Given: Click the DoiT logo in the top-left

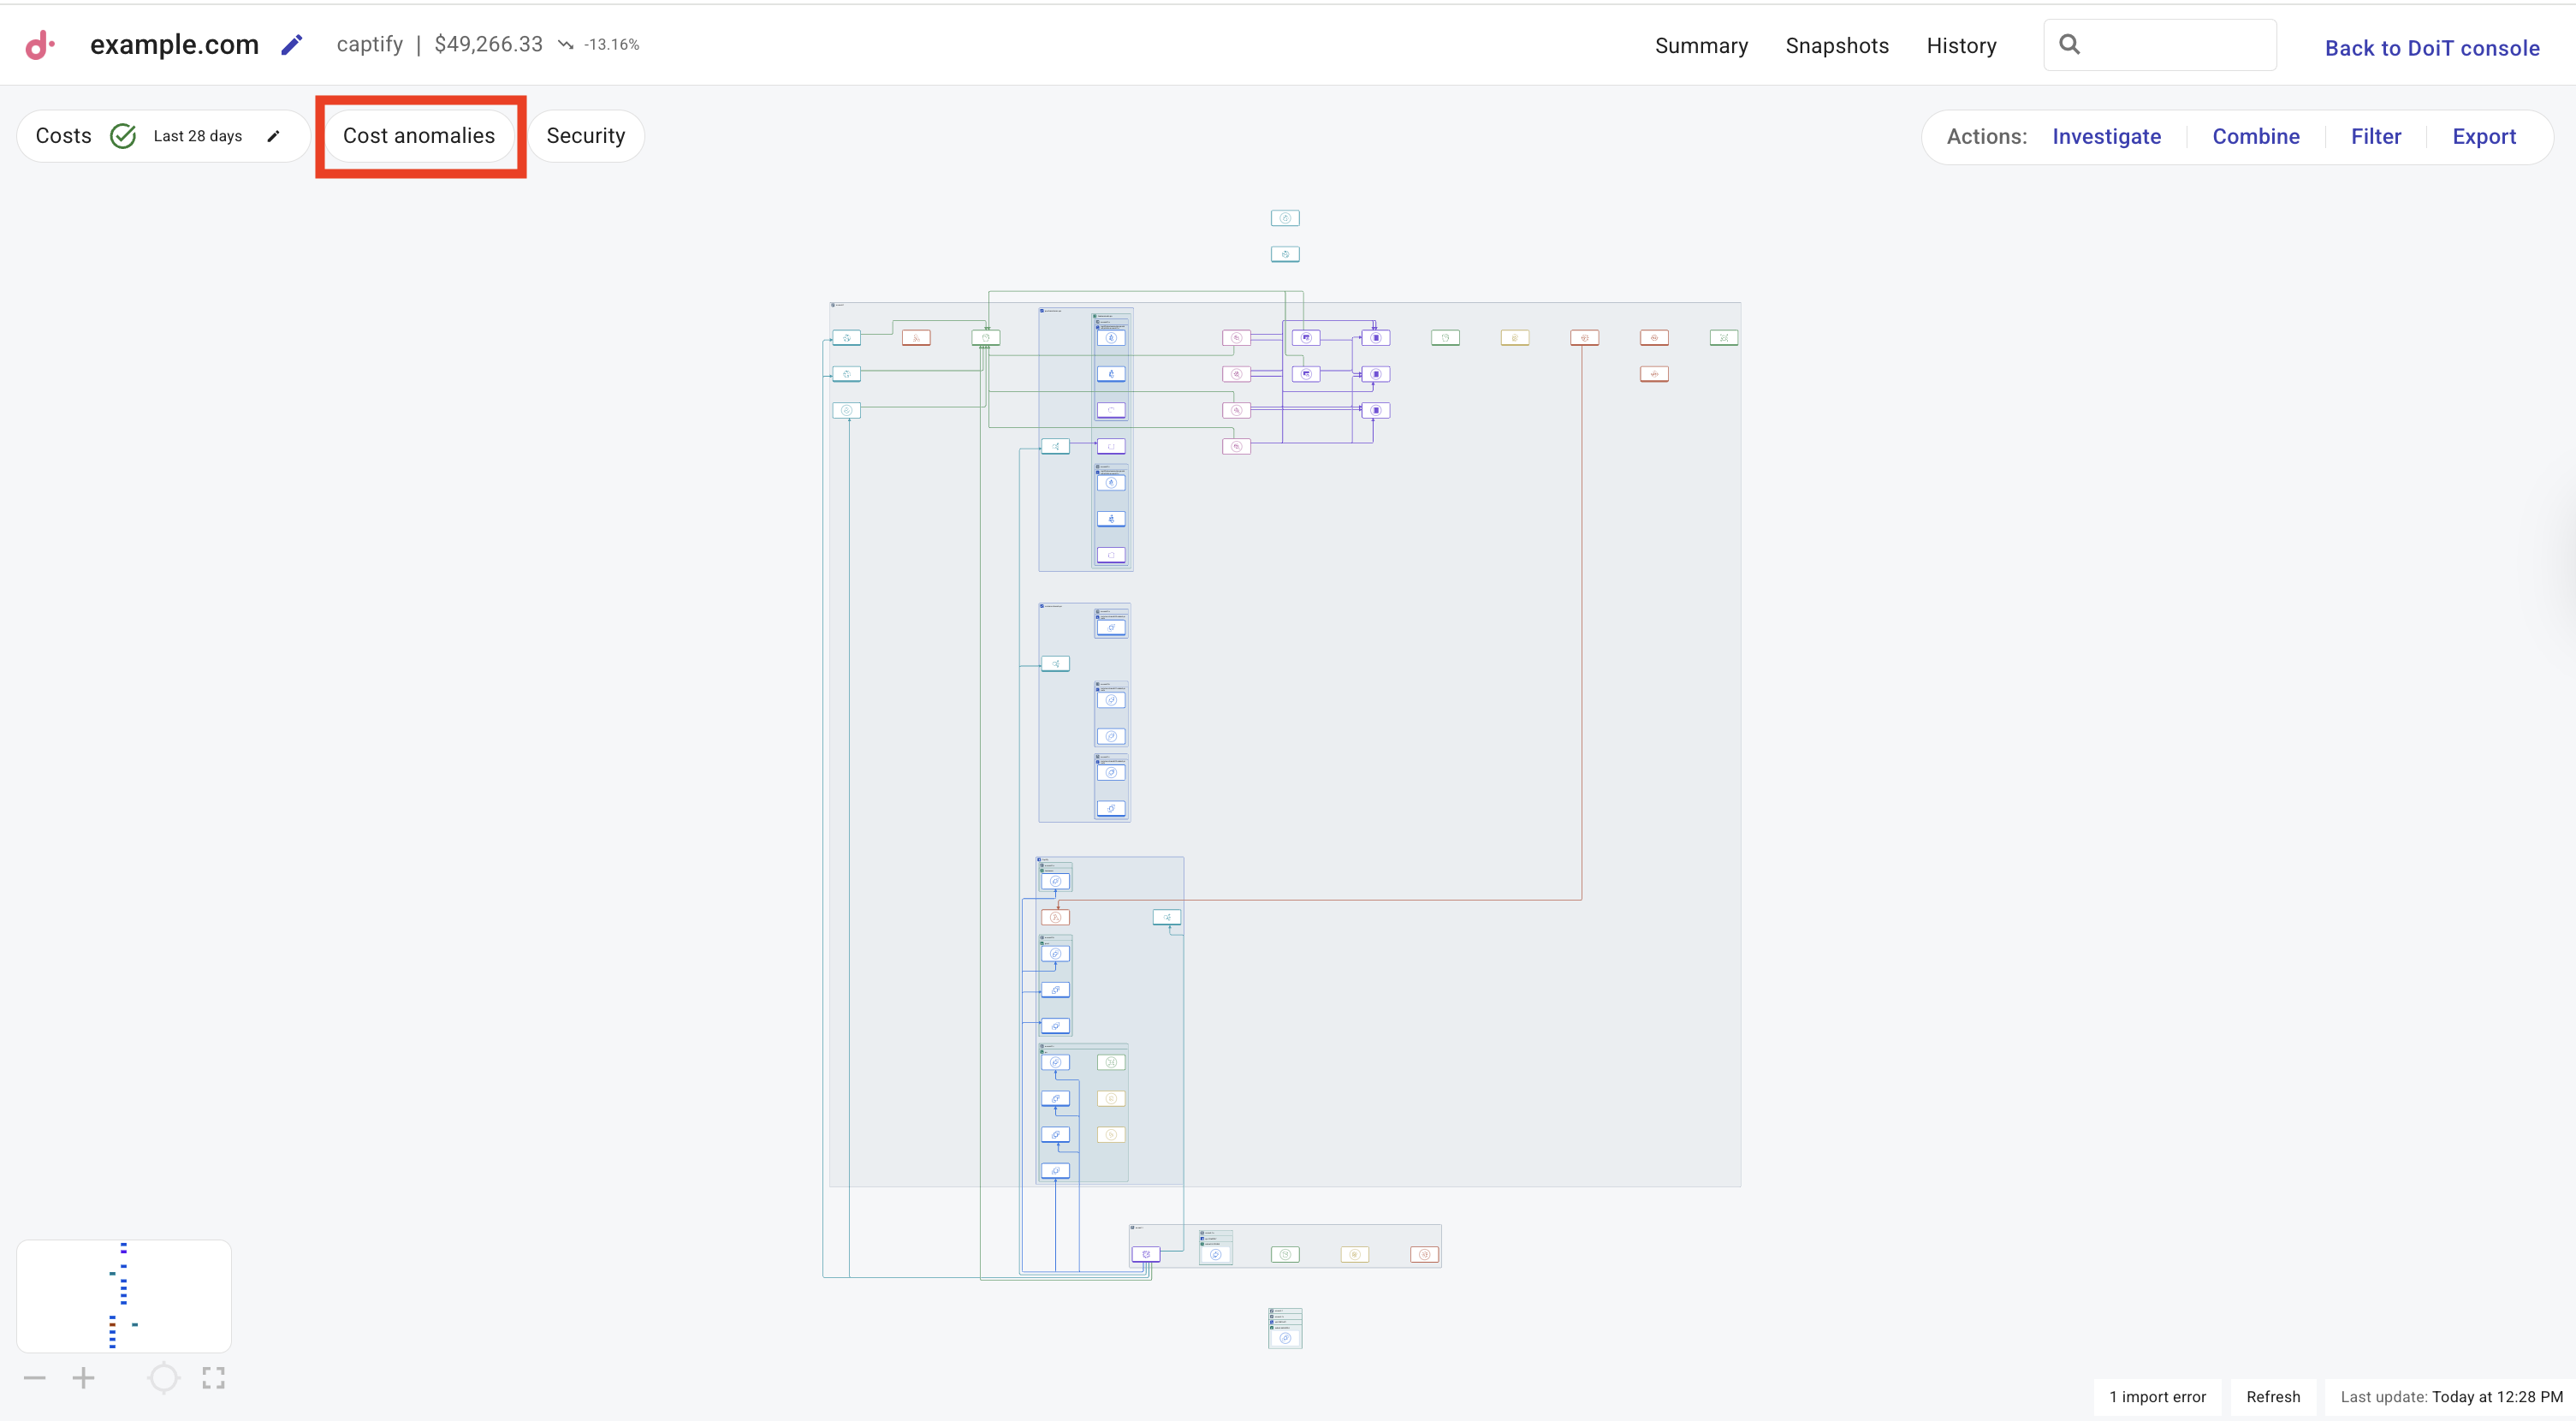Looking at the screenshot, I should (39, 44).
